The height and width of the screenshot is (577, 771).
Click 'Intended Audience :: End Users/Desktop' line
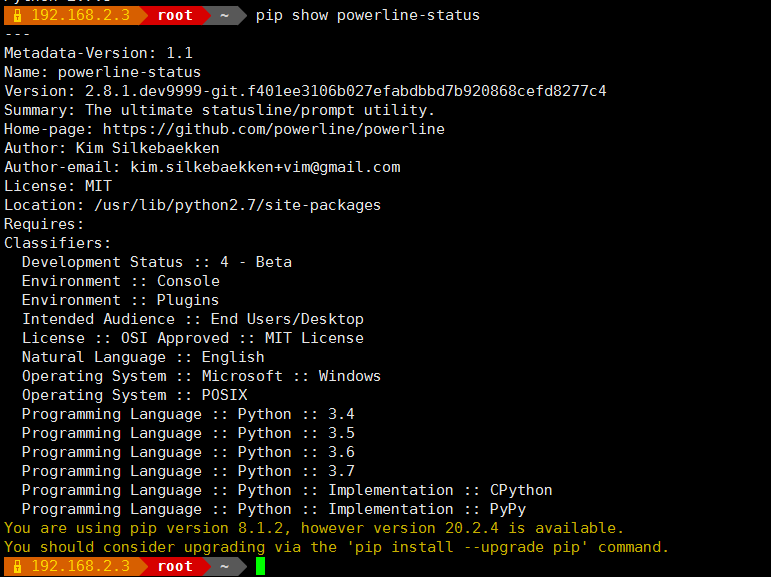193,319
